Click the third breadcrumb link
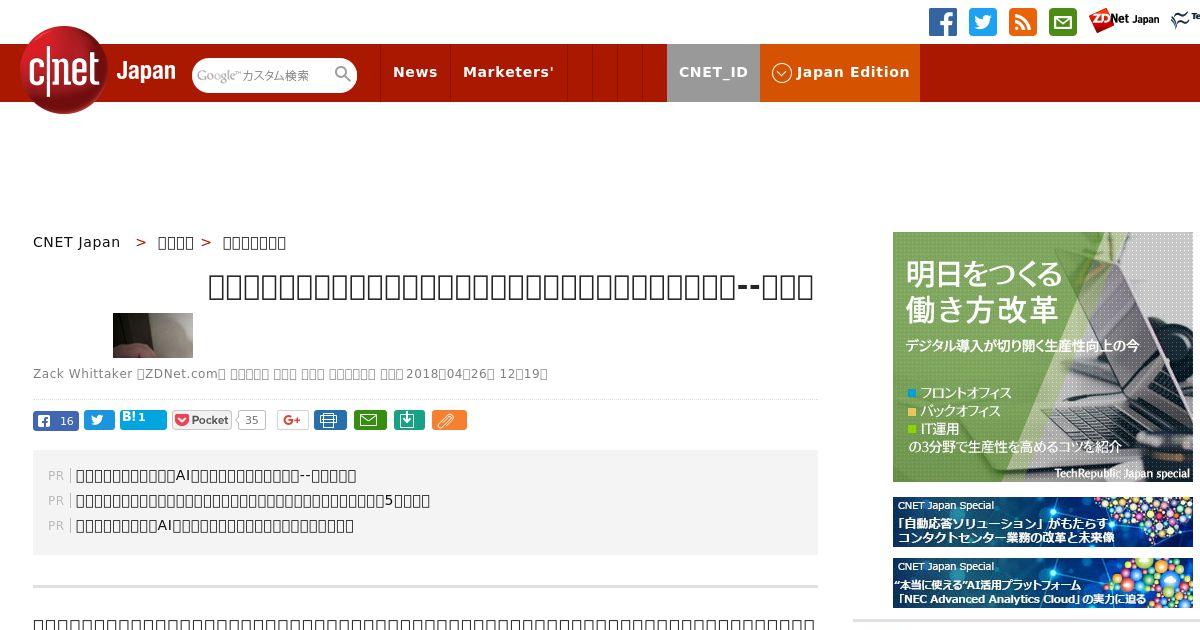1200x630 pixels. coord(254,242)
